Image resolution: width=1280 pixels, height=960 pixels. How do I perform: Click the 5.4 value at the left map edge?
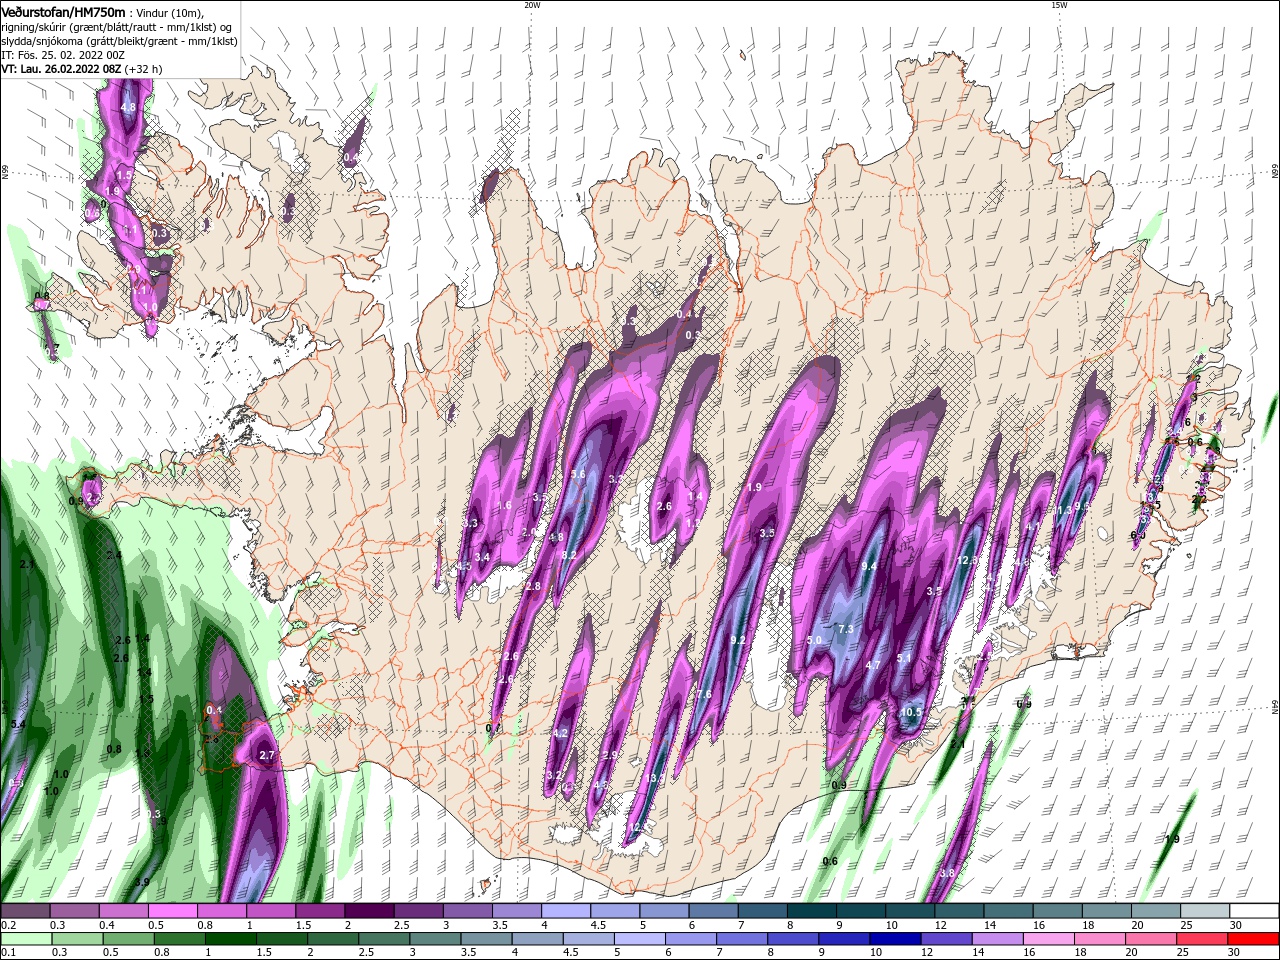tap(18, 724)
